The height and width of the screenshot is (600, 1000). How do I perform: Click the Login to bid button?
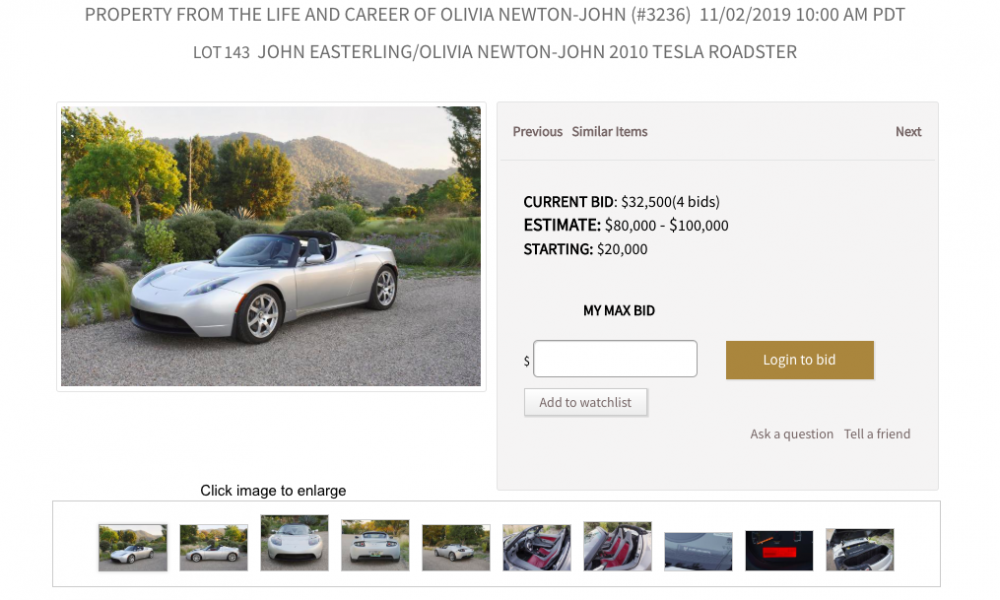pyautogui.click(x=800, y=360)
